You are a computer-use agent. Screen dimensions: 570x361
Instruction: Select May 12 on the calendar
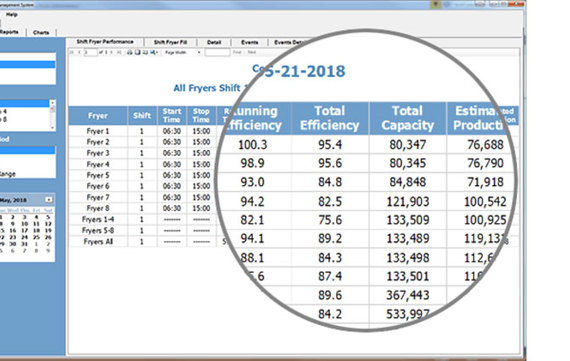48,224
